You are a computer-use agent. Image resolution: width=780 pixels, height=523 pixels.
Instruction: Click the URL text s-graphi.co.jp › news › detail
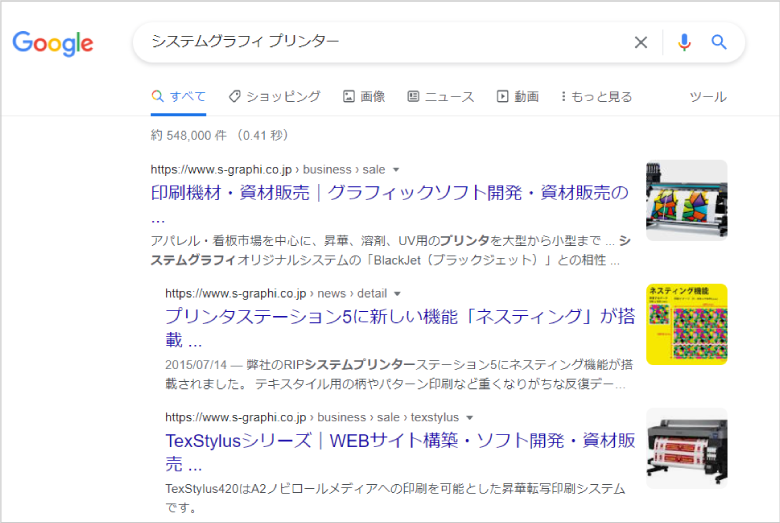point(276,294)
